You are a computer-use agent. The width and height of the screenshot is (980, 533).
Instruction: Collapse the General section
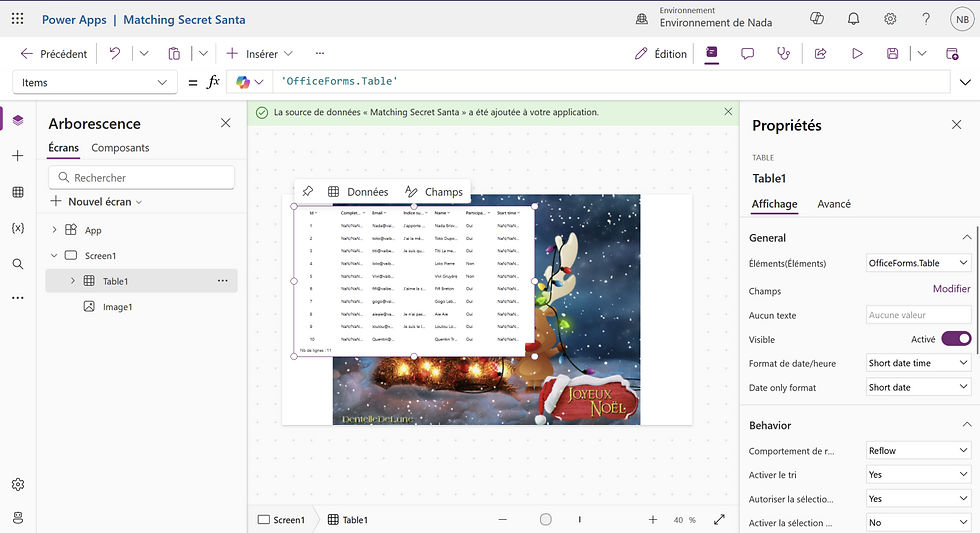[x=967, y=237]
